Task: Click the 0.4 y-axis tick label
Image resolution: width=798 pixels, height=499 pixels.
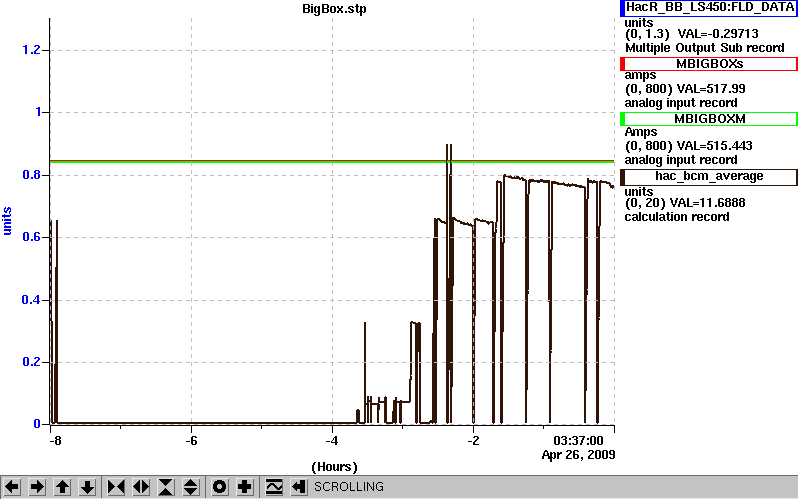Action: tap(31, 300)
